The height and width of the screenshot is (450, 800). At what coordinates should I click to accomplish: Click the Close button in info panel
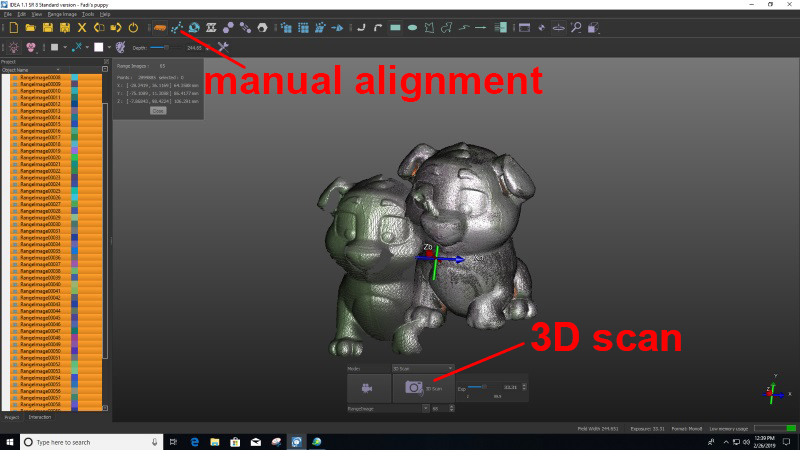(158, 111)
